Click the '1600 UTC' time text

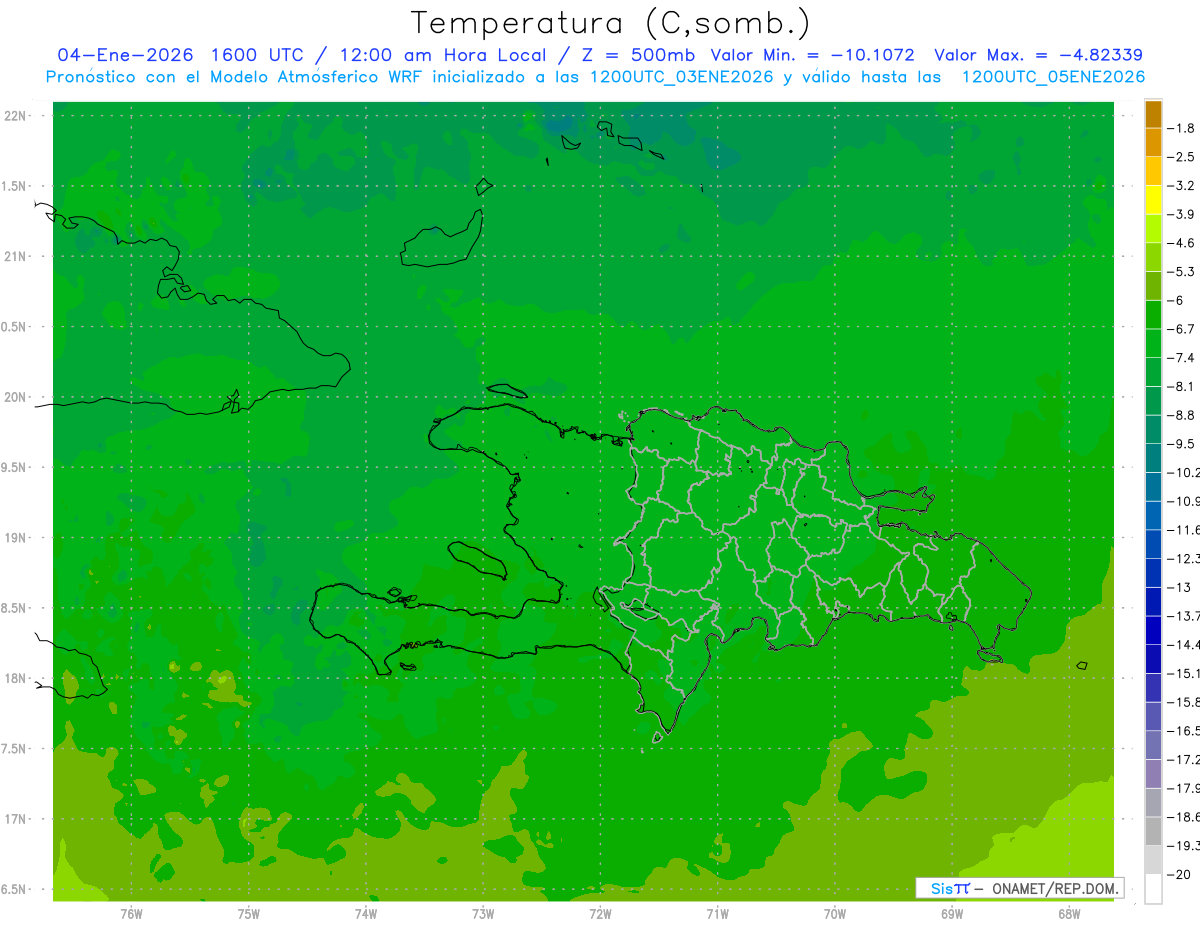[256, 55]
